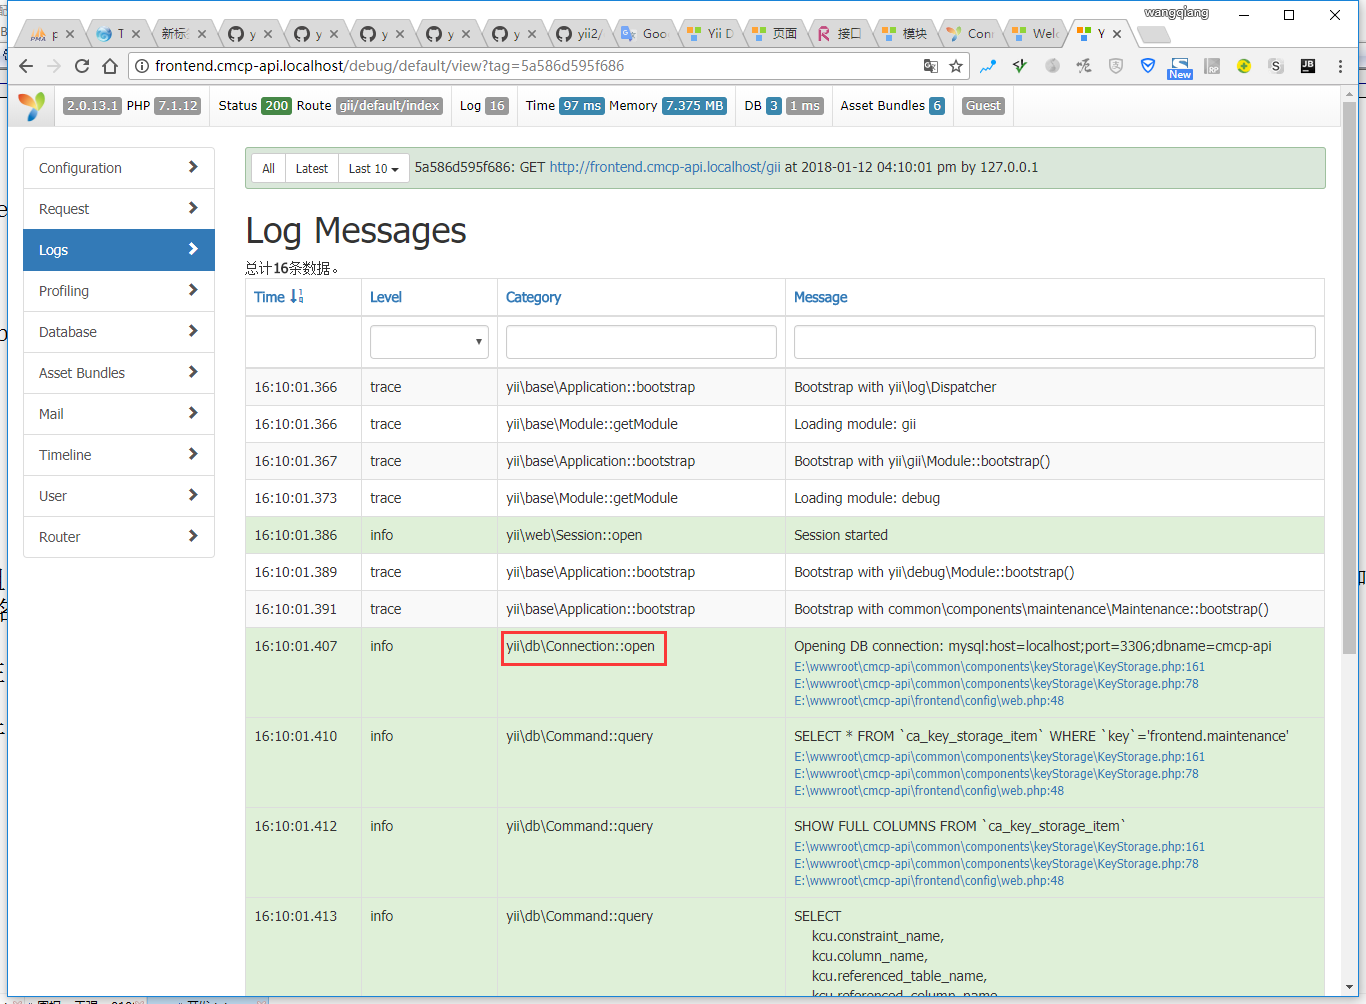Open the translate page icon in address bar
The width and height of the screenshot is (1366, 1004).
click(930, 66)
